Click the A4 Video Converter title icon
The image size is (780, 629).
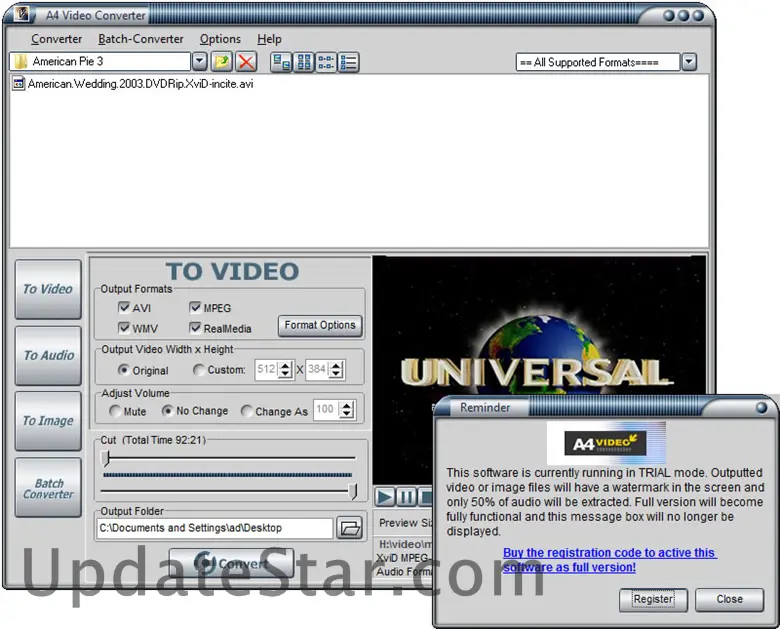pyautogui.click(x=21, y=13)
